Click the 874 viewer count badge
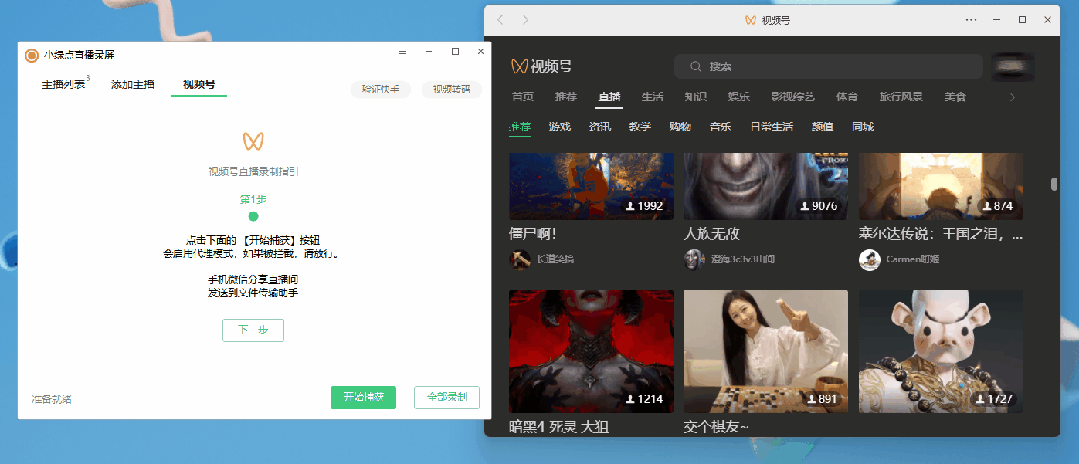This screenshot has width=1079, height=464. pos(996,206)
